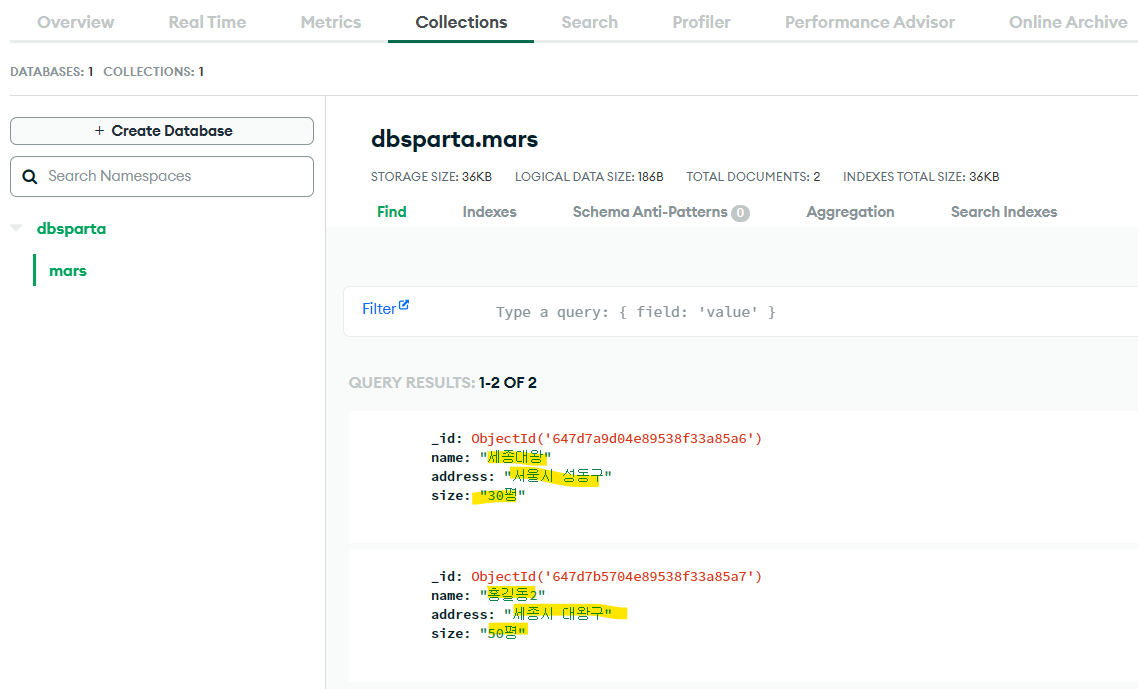Click size value "30평"
Viewport: 1138px width, 689px height.
click(x=502, y=495)
